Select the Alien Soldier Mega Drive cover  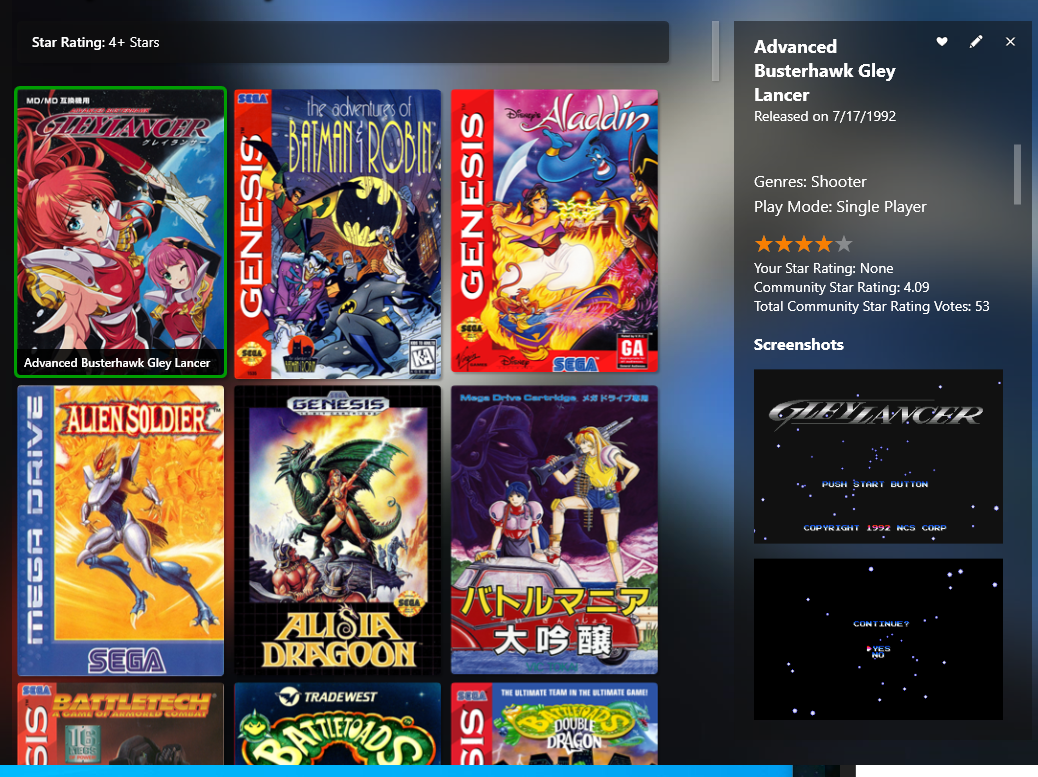pos(120,531)
